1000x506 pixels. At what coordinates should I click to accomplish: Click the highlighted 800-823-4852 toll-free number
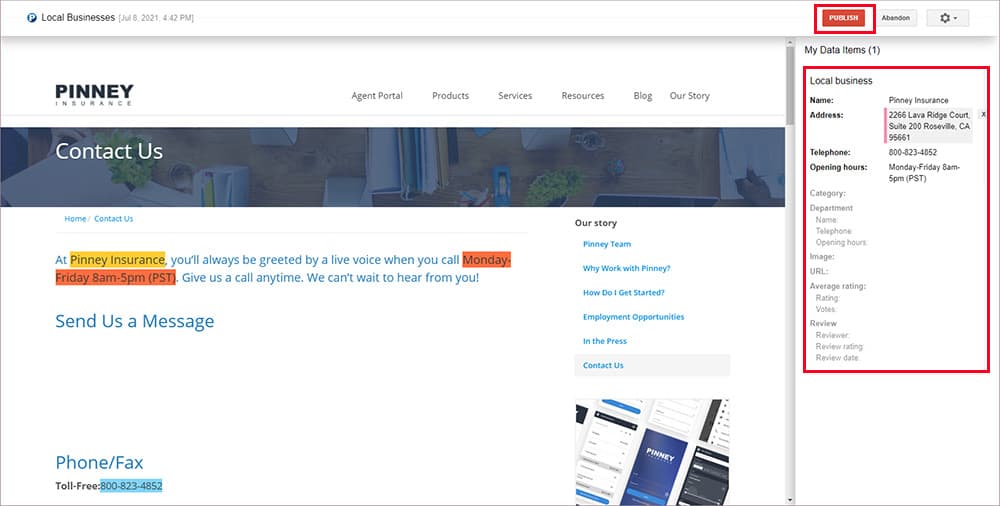131,486
